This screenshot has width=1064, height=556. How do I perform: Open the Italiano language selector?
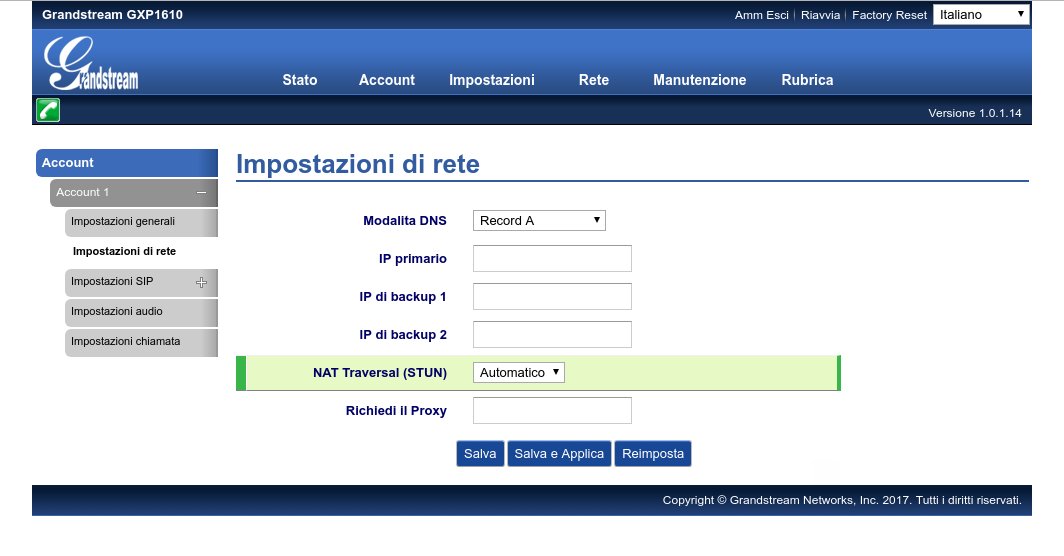(x=981, y=14)
